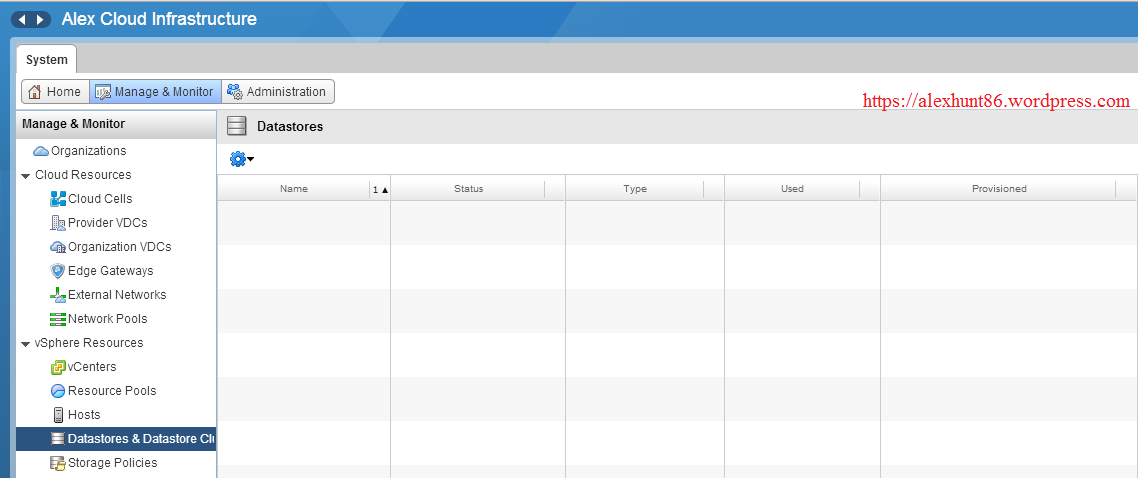This screenshot has height=478, width=1138.
Task: Open External Networks in the tree
Action: click(116, 295)
